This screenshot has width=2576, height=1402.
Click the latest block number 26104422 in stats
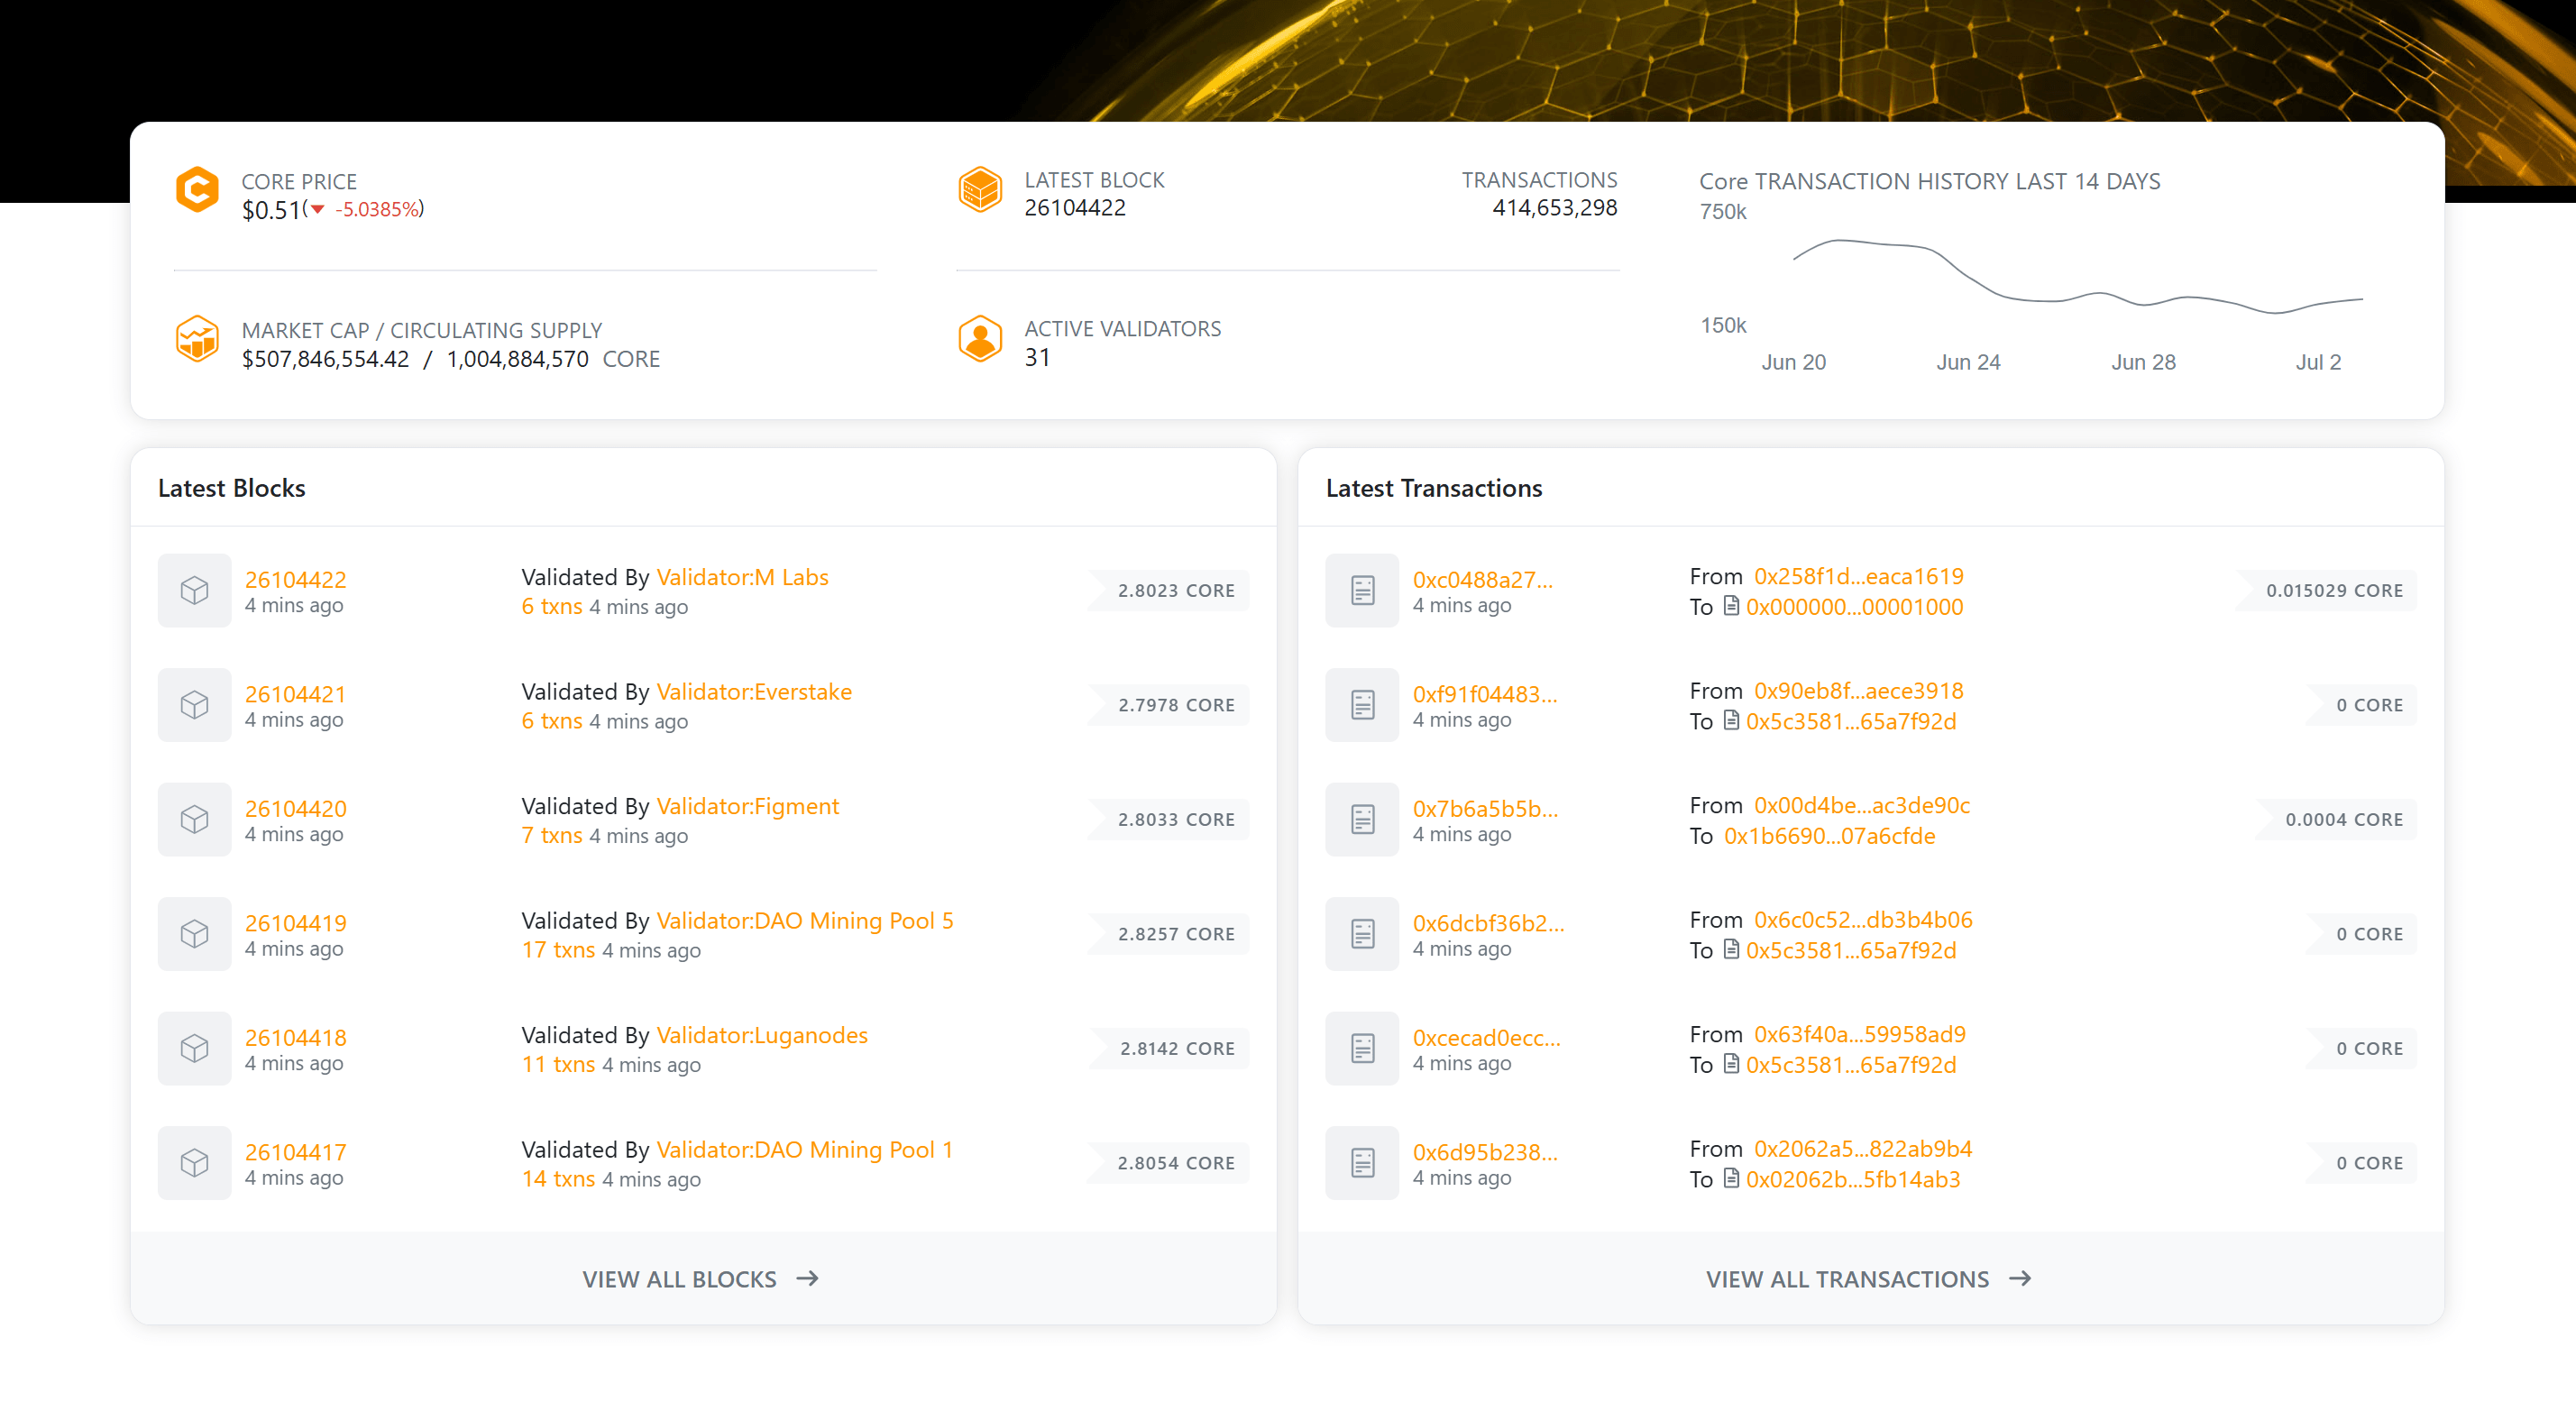tap(1075, 208)
